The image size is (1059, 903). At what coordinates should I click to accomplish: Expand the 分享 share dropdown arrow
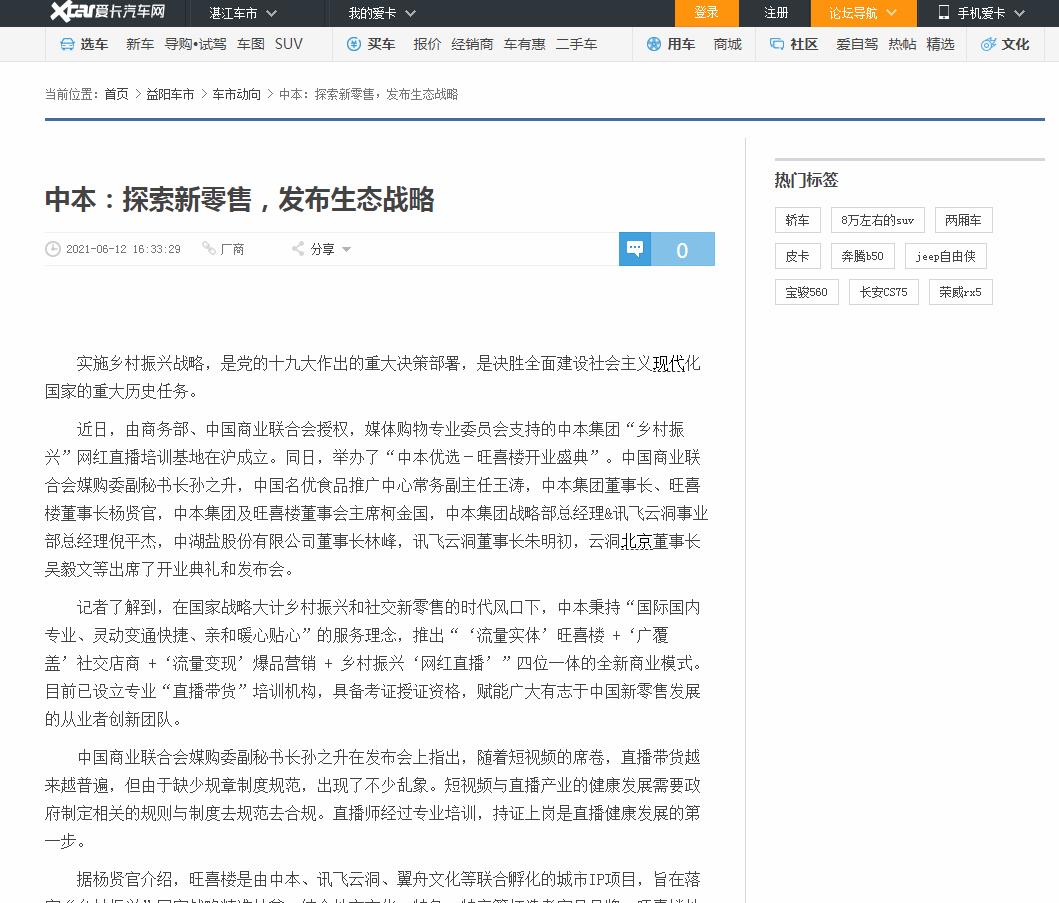point(346,250)
